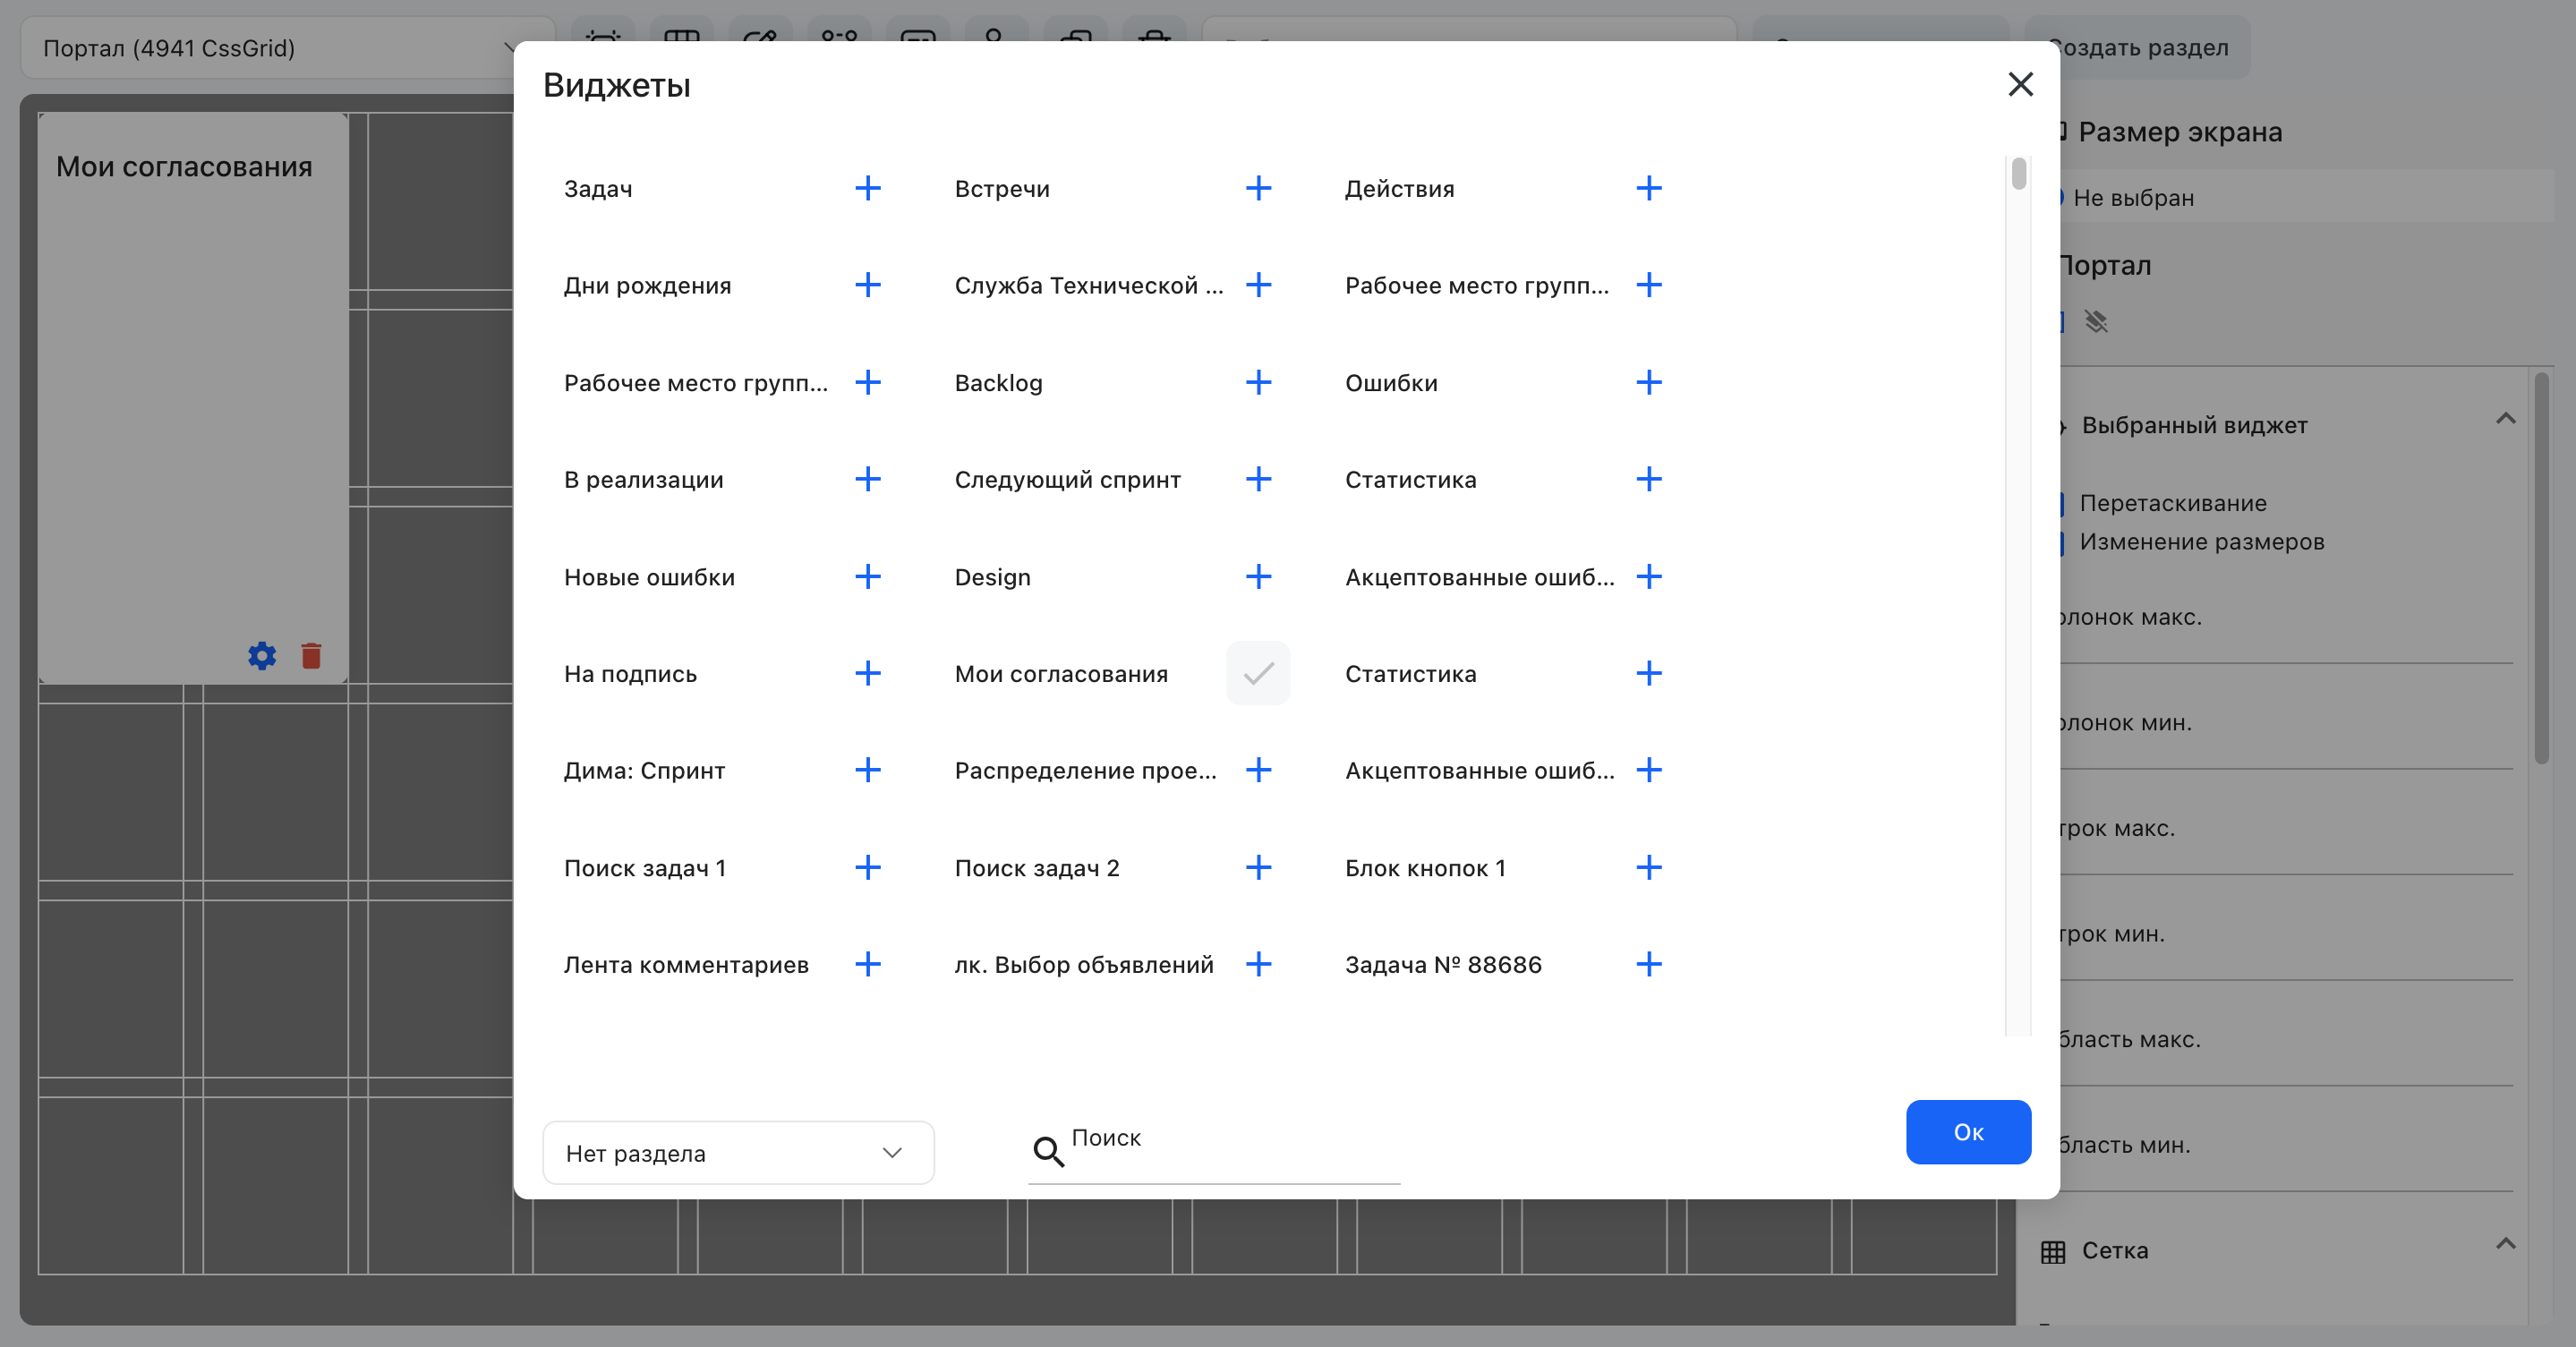Collapse the Выбранный виджет section
The width and height of the screenshot is (2576, 1347).
click(2505, 419)
